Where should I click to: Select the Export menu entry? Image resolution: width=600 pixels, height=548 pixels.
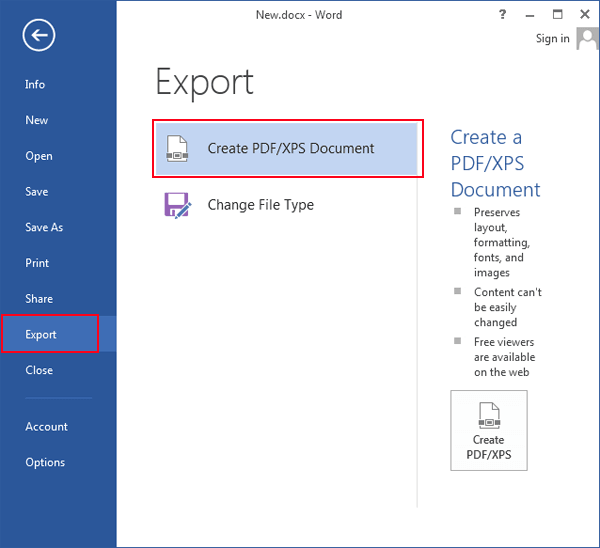point(58,334)
